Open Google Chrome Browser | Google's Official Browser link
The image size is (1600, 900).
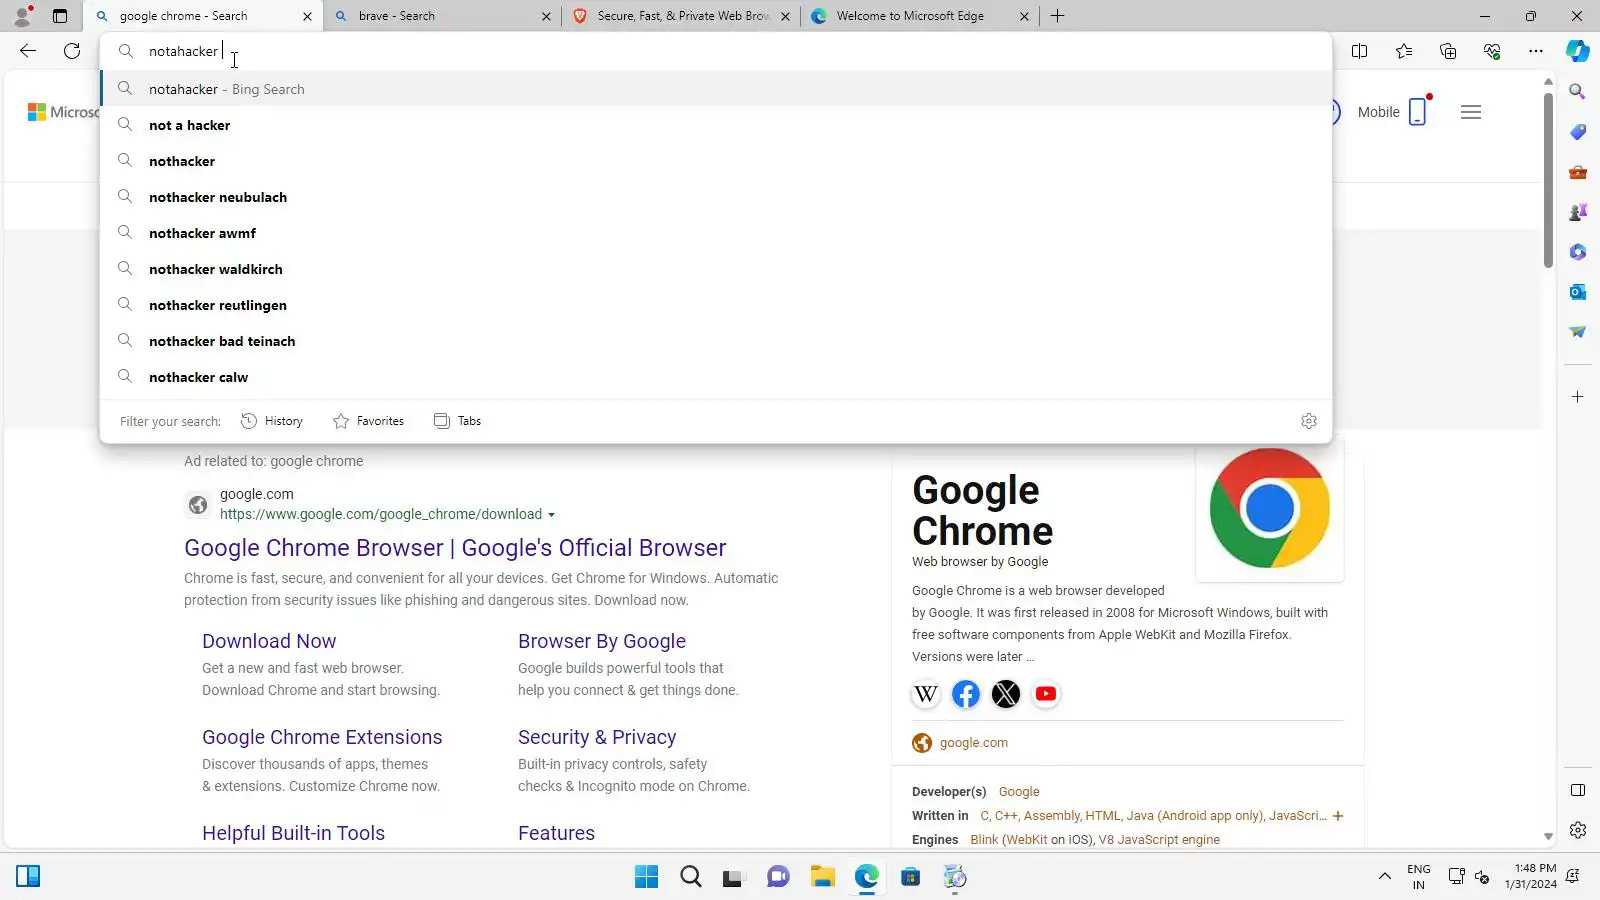(455, 548)
